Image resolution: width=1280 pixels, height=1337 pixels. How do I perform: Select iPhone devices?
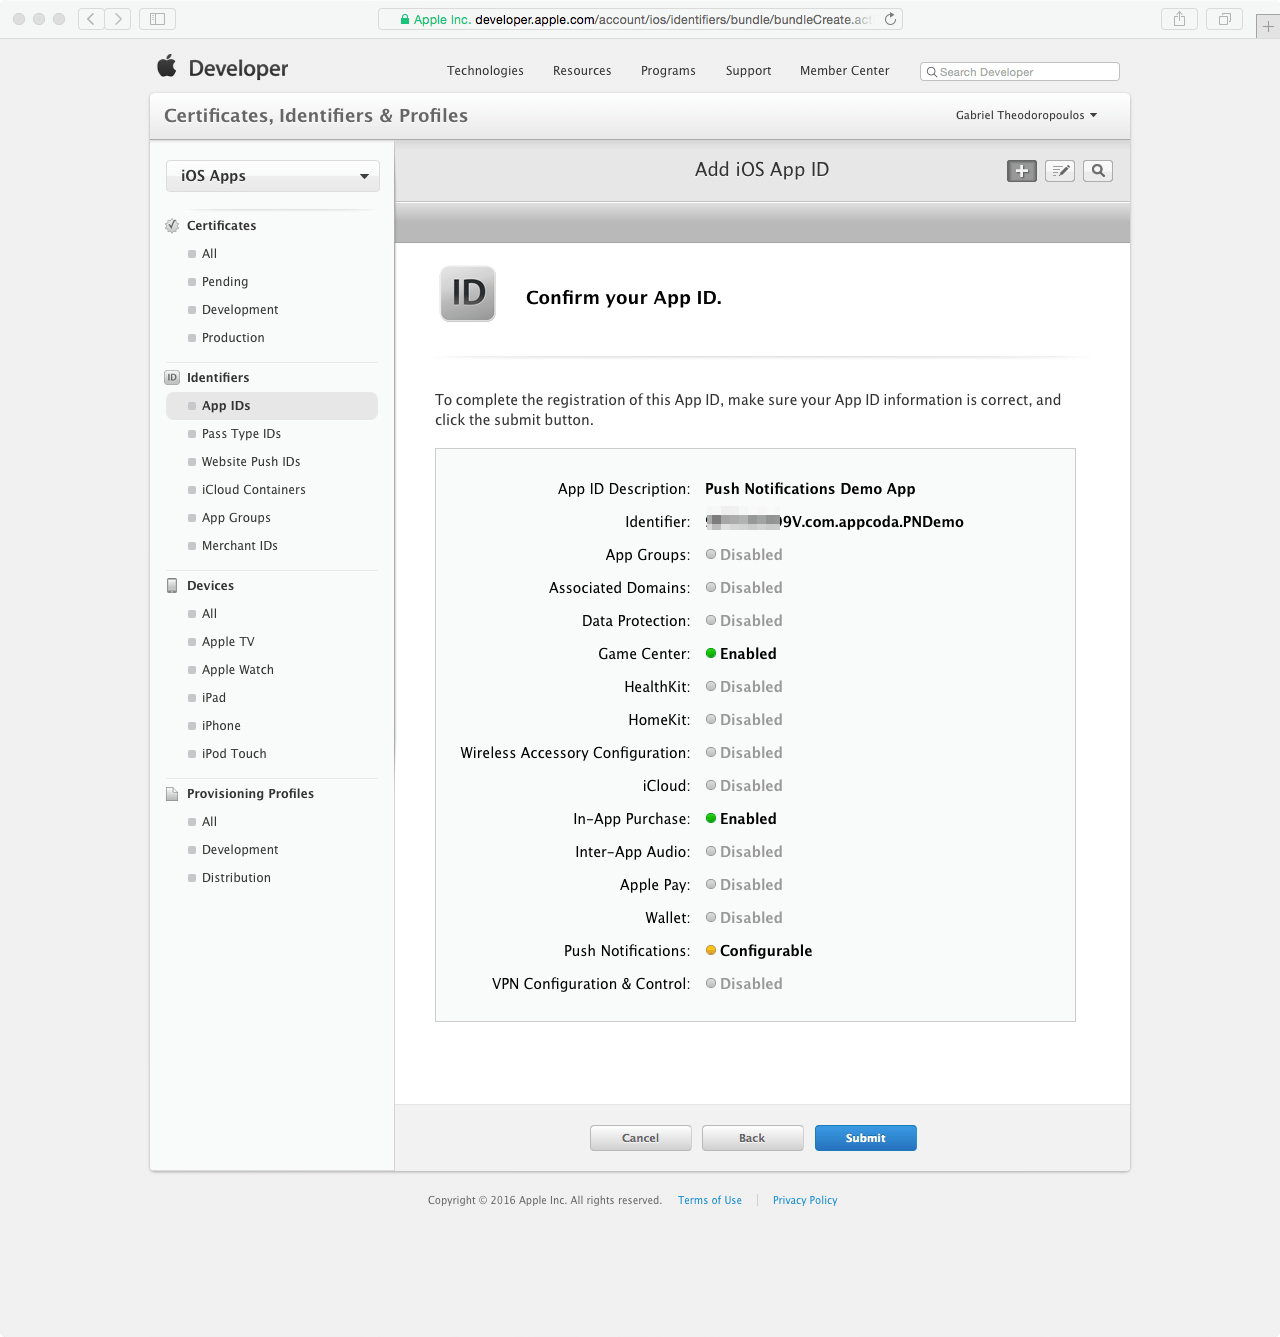click(221, 726)
